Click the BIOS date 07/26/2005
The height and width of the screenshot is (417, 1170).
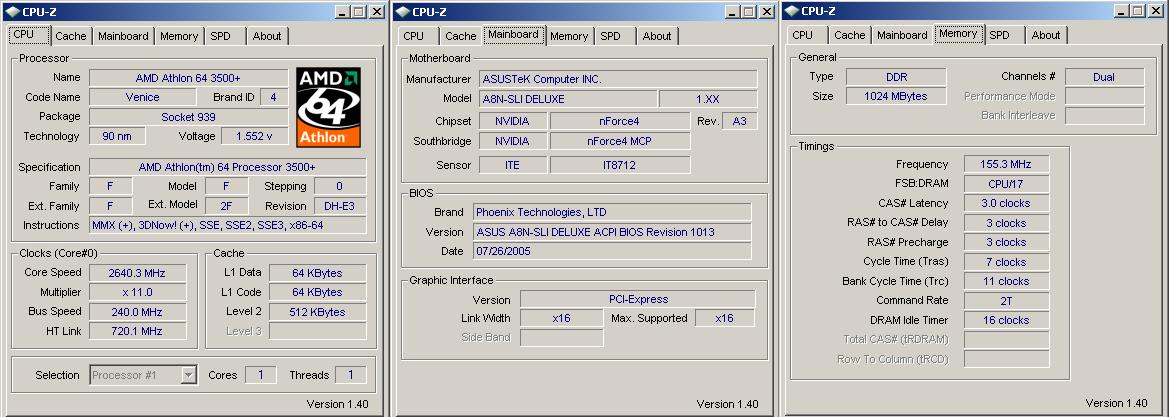coord(612,251)
